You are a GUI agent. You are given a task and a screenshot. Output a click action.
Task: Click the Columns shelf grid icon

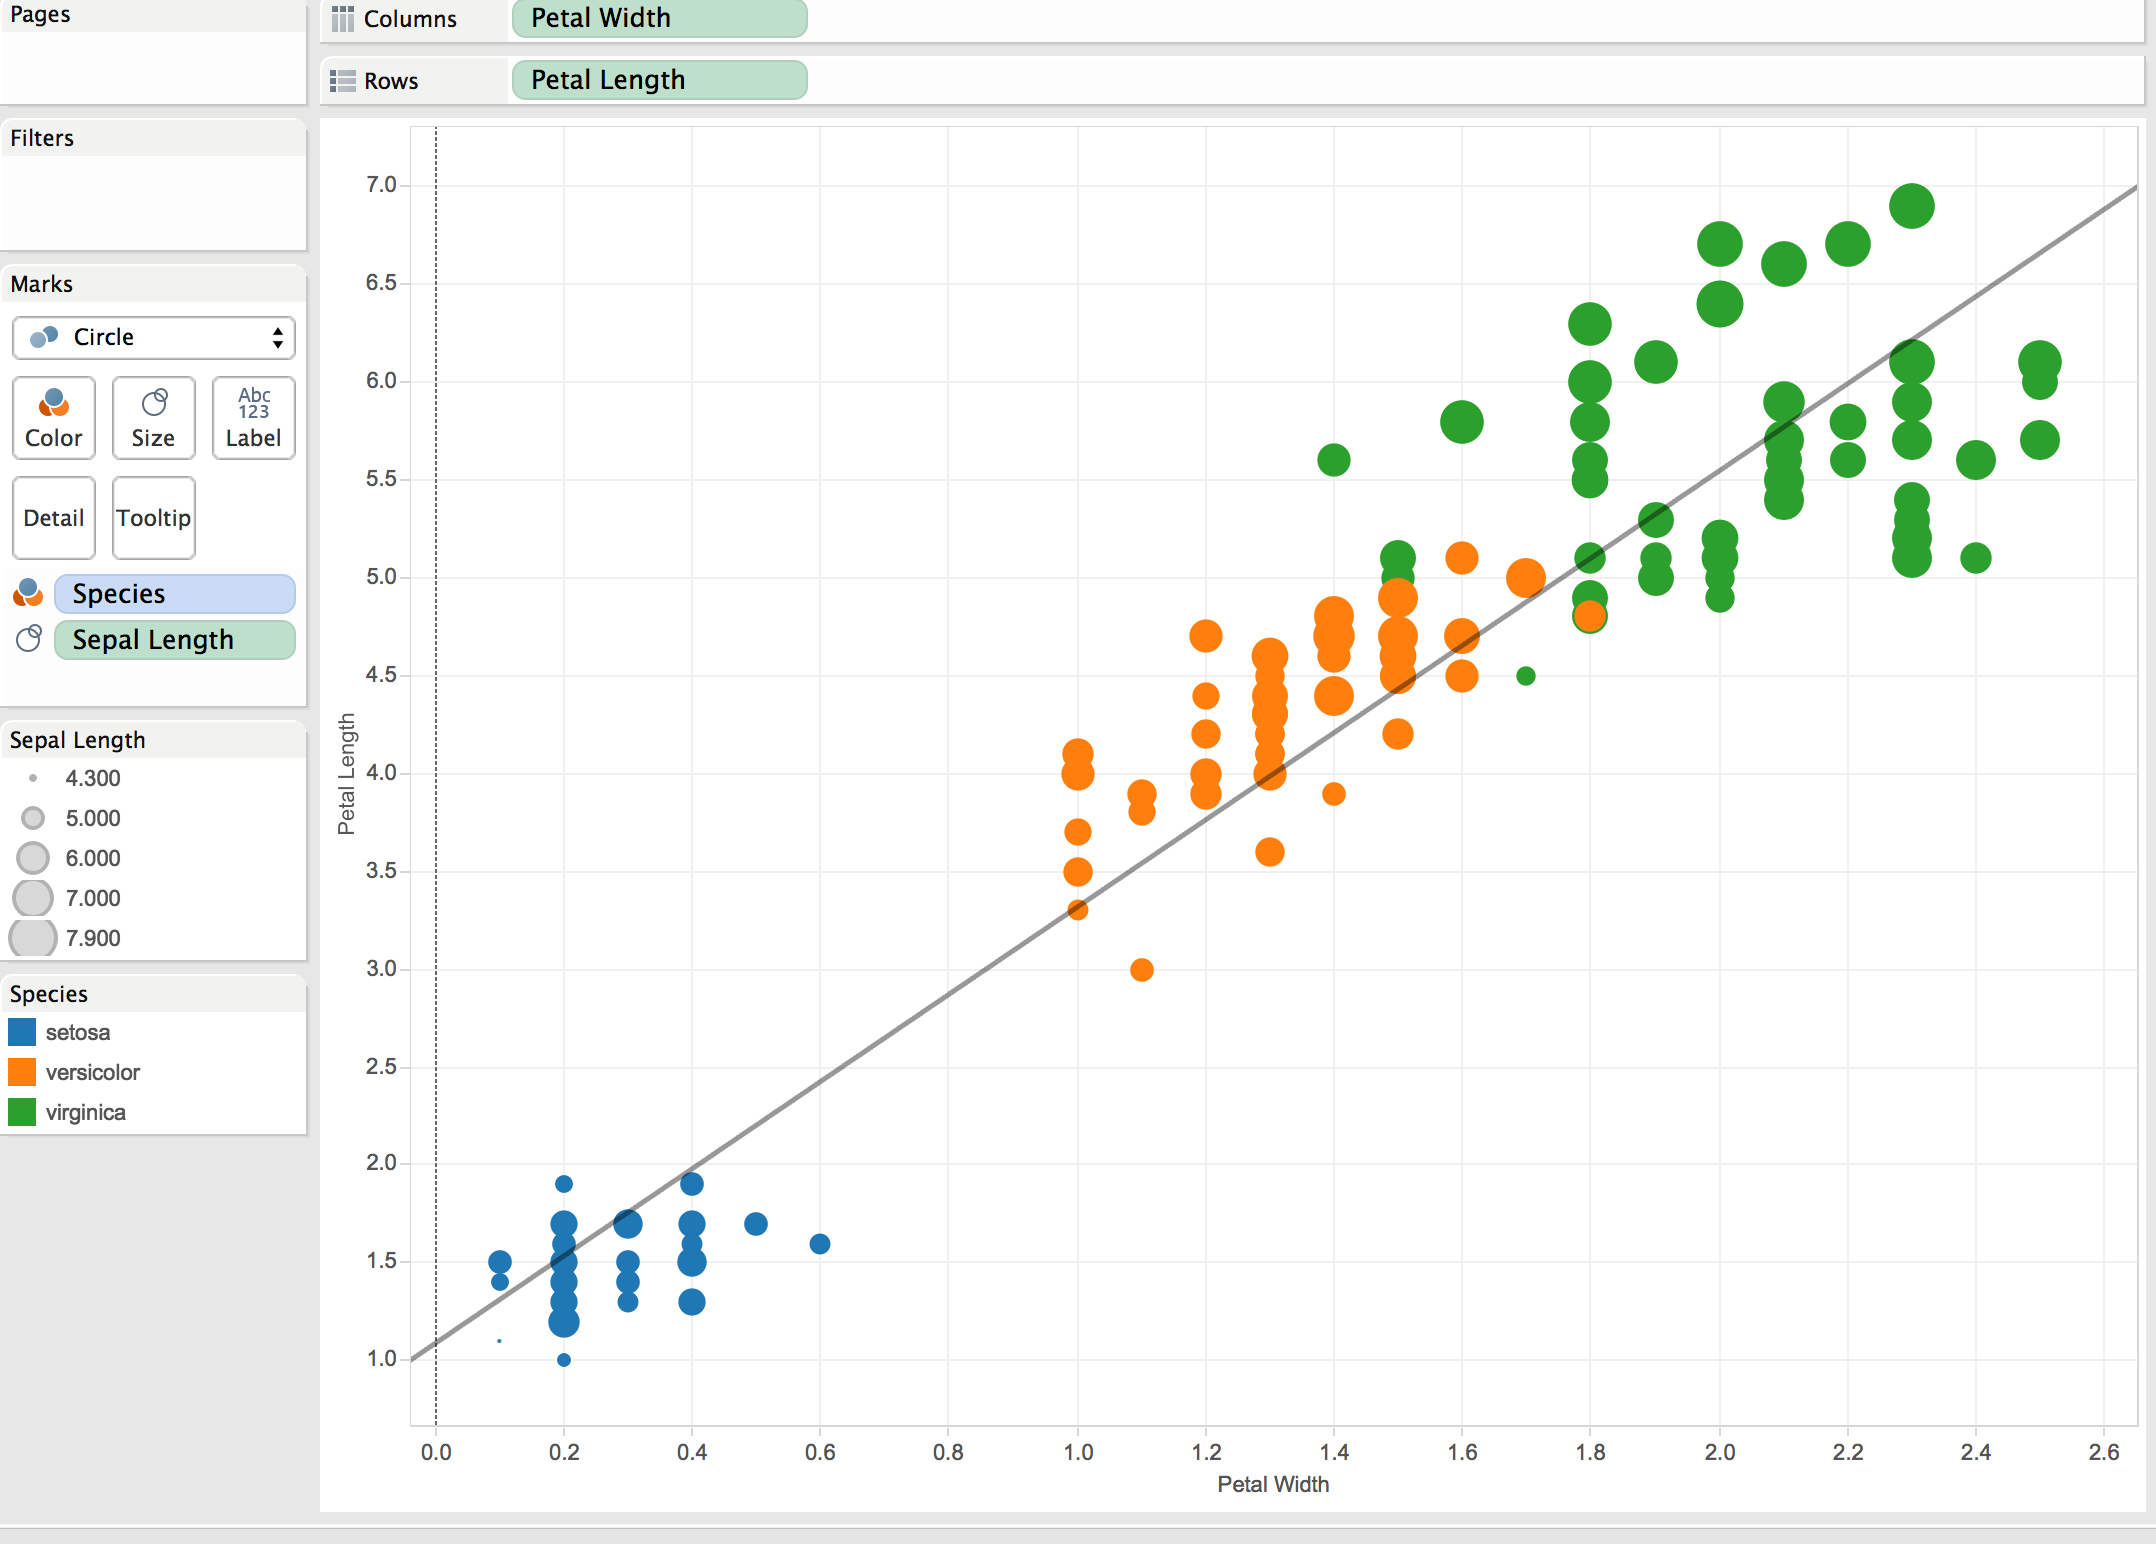point(343,19)
